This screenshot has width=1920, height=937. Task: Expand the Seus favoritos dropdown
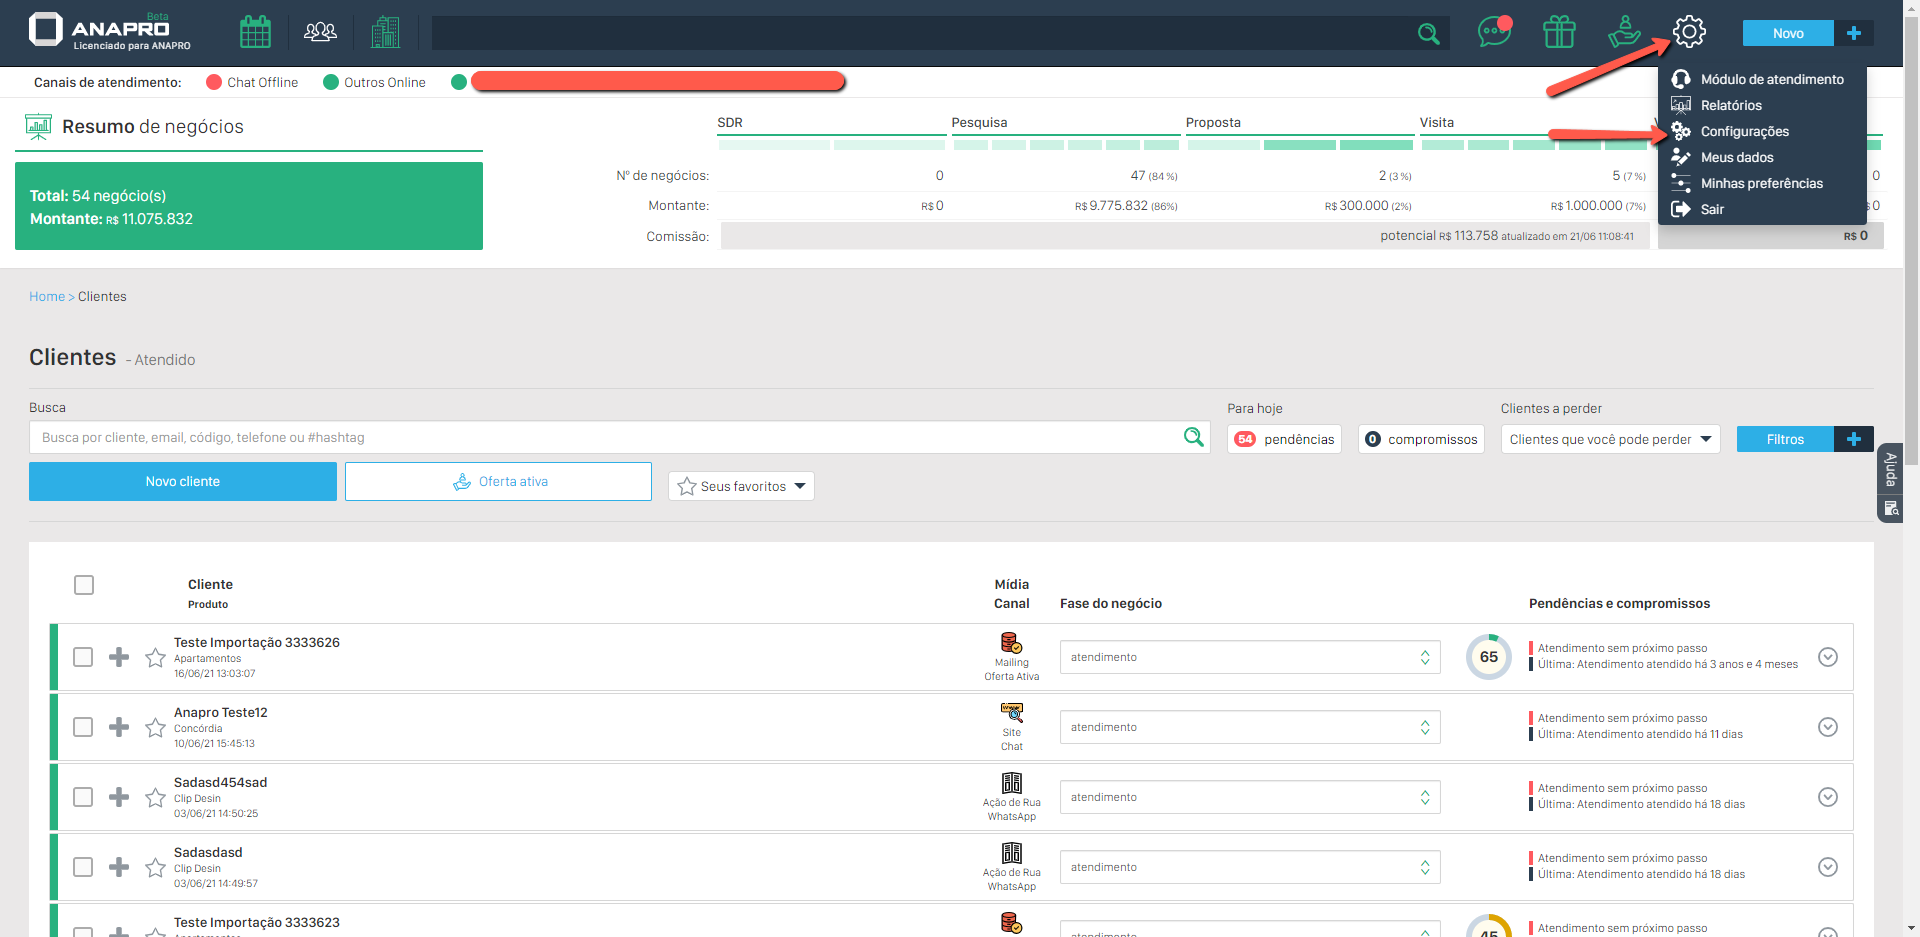coord(741,486)
